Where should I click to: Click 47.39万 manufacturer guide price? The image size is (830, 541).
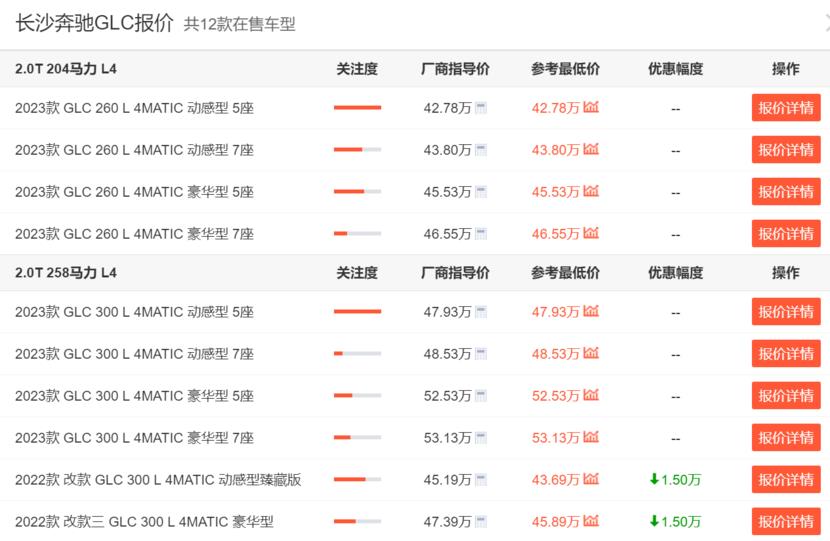coord(447,521)
